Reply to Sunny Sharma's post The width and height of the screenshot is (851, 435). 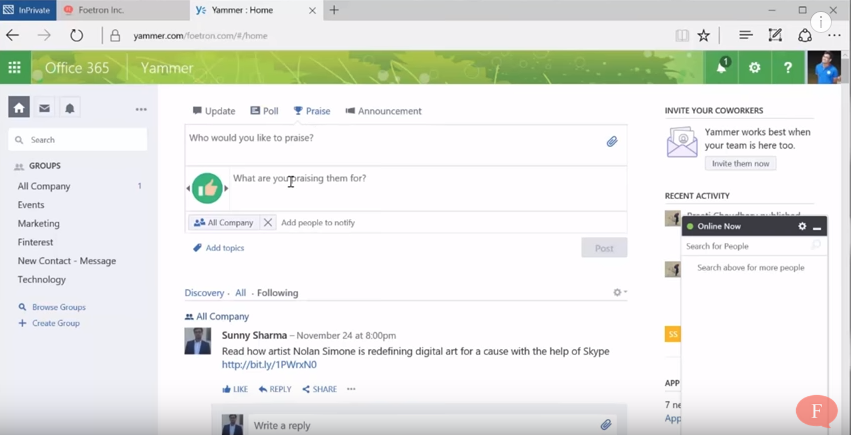pos(275,389)
